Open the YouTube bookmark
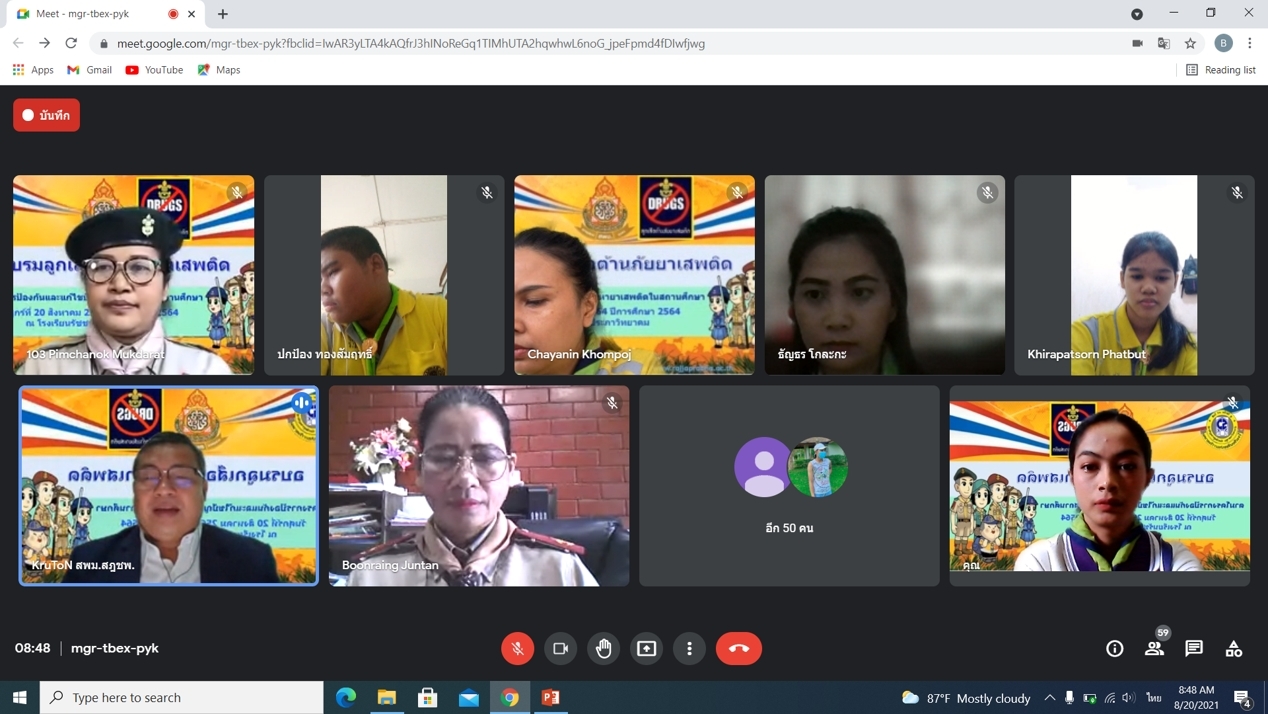1268x714 pixels. tap(154, 70)
